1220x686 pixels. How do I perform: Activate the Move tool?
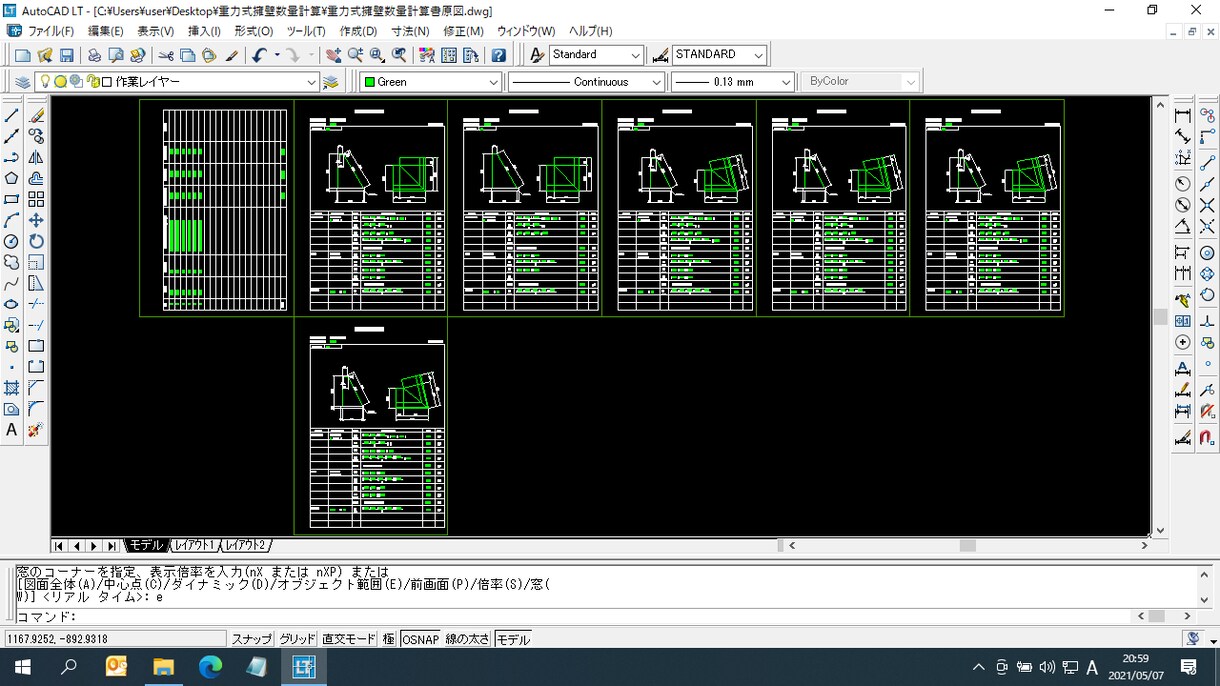(x=36, y=220)
